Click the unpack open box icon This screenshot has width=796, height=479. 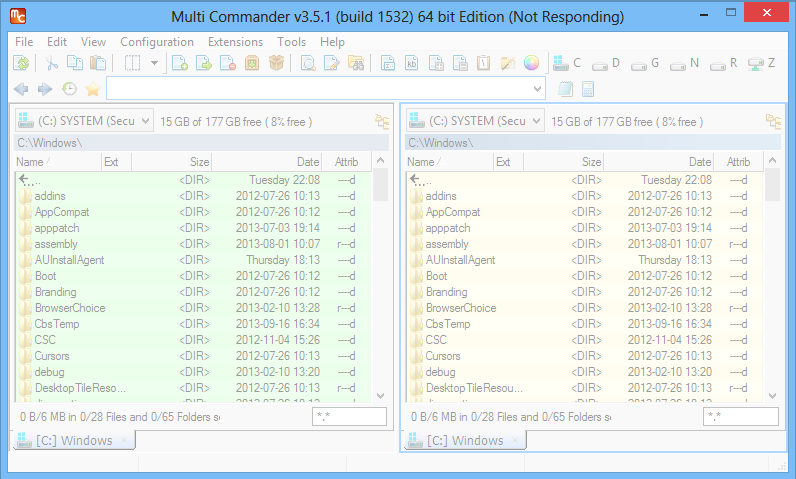[x=276, y=63]
